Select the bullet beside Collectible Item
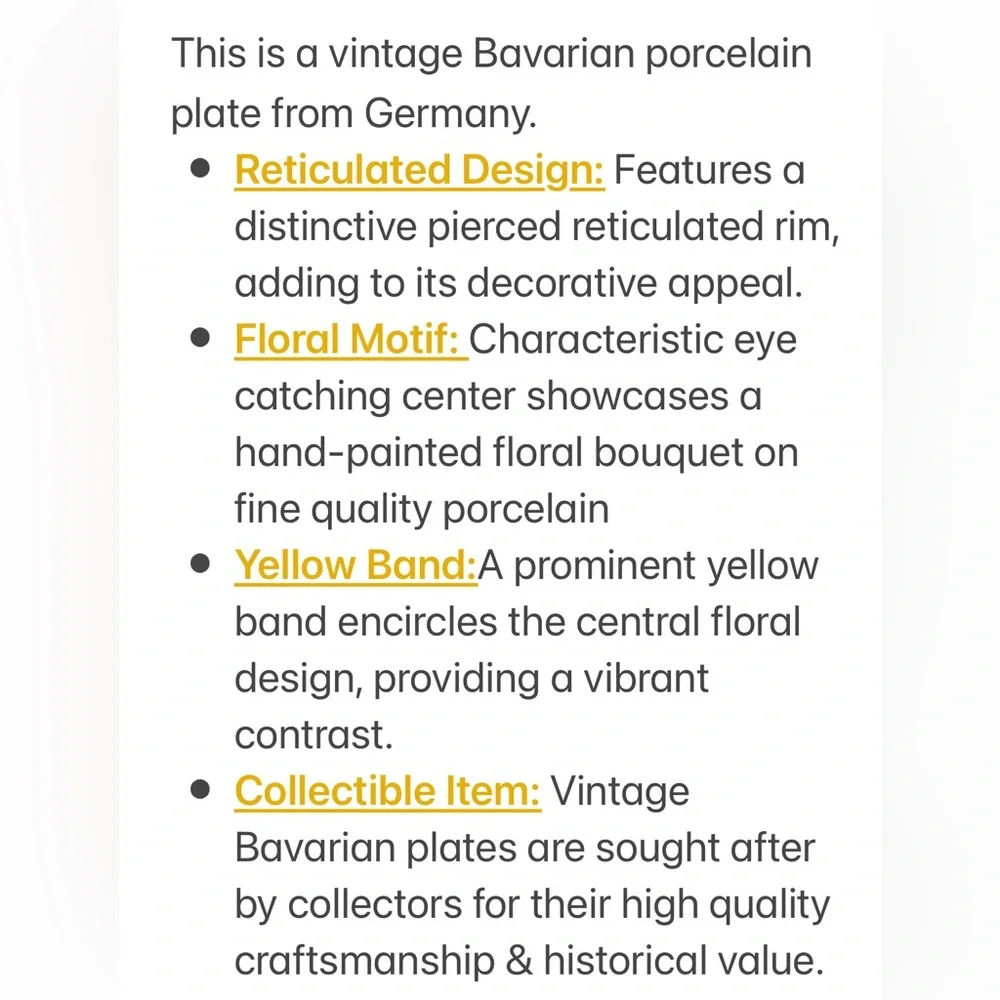This screenshot has width=1000, height=1000. click(200, 789)
